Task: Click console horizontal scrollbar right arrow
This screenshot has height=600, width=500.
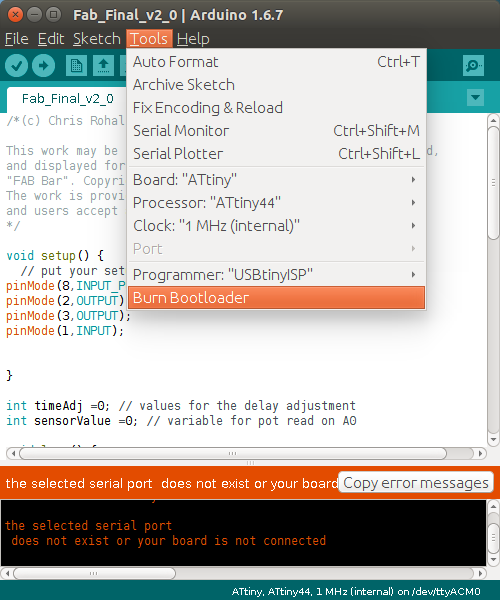Action: click(480, 573)
